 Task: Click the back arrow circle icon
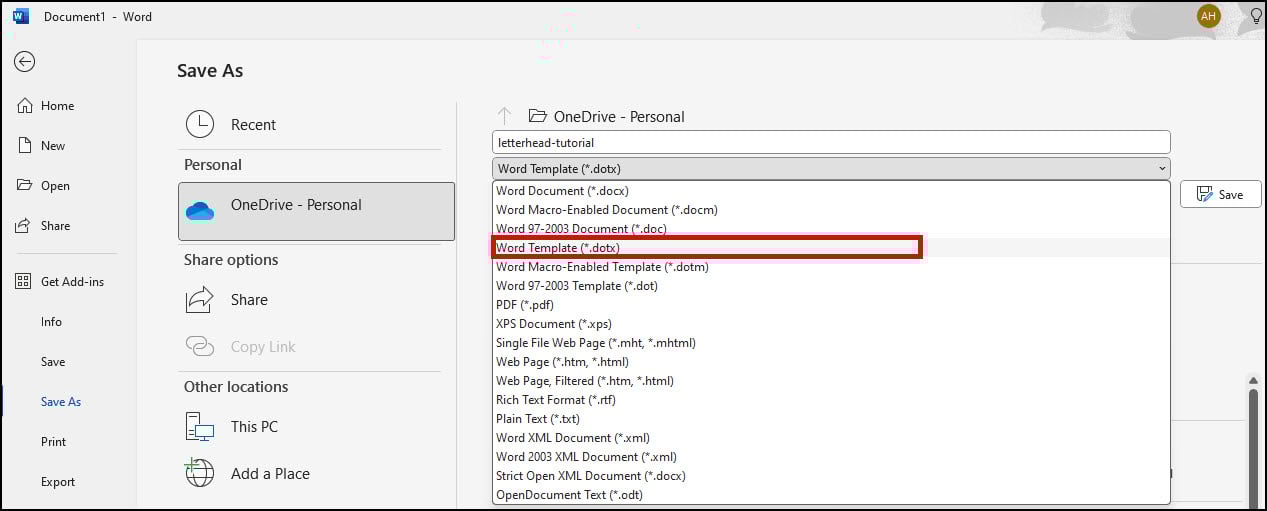24,62
